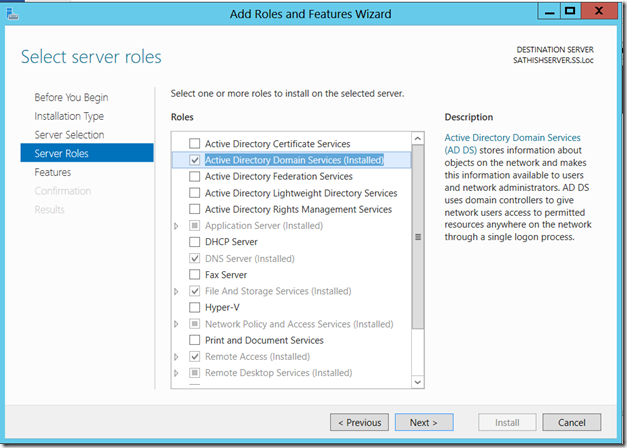Expand the Application Server role
627x448 pixels.
[176, 226]
